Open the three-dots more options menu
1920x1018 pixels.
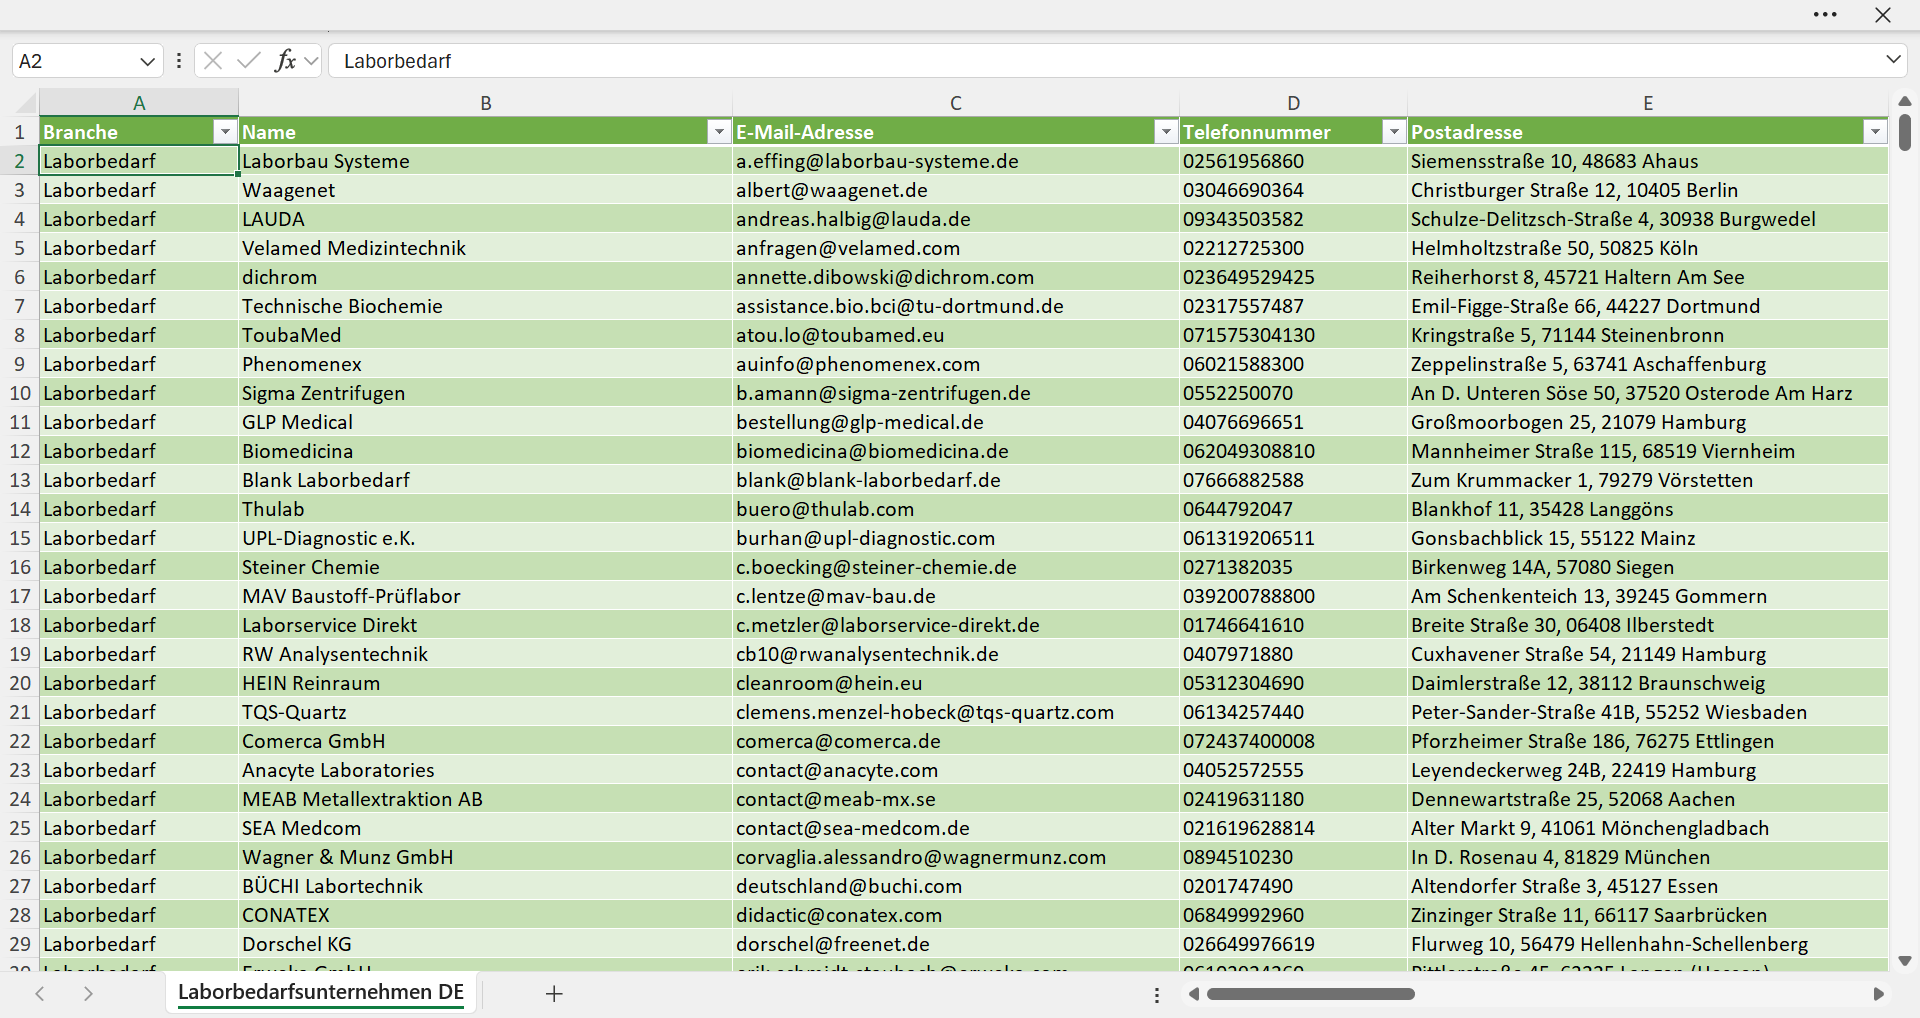pyautogui.click(x=1825, y=15)
